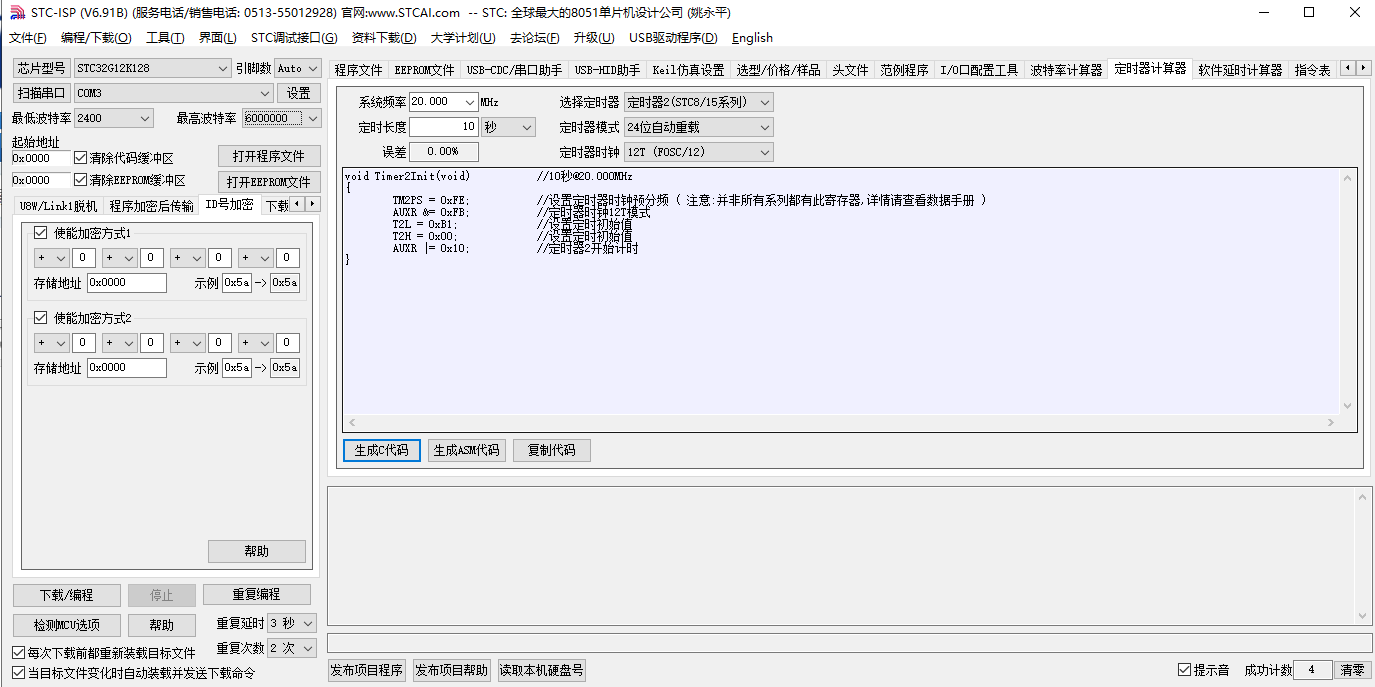The height and width of the screenshot is (687, 1375).
Task: Switch to EEPROM文件 tab
Action: [x=424, y=70]
